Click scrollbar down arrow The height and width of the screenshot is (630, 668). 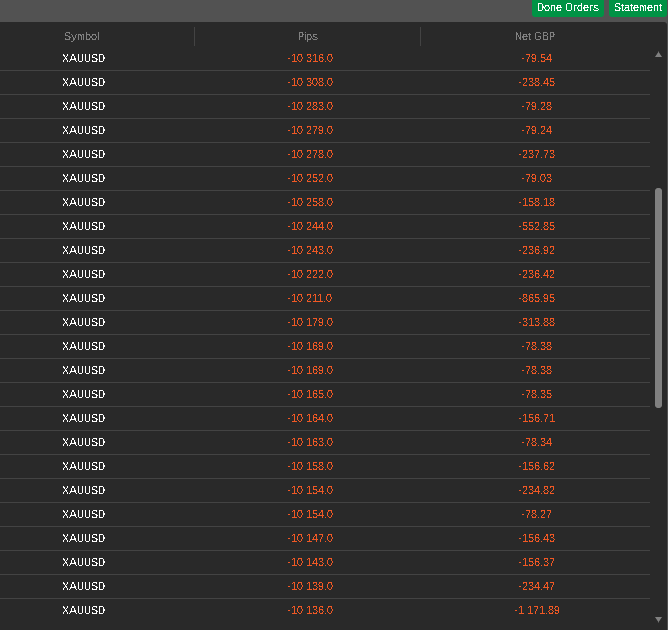(x=658, y=619)
